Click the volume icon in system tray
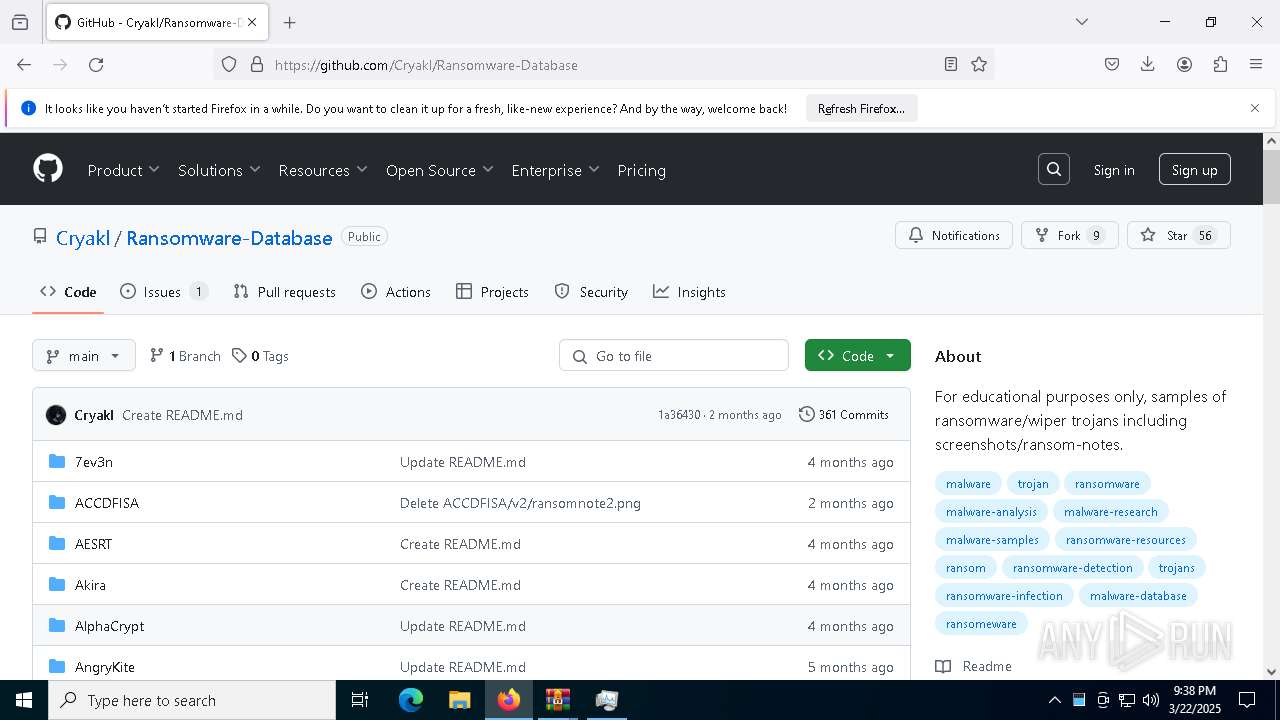The height and width of the screenshot is (720, 1280). [x=1151, y=700]
